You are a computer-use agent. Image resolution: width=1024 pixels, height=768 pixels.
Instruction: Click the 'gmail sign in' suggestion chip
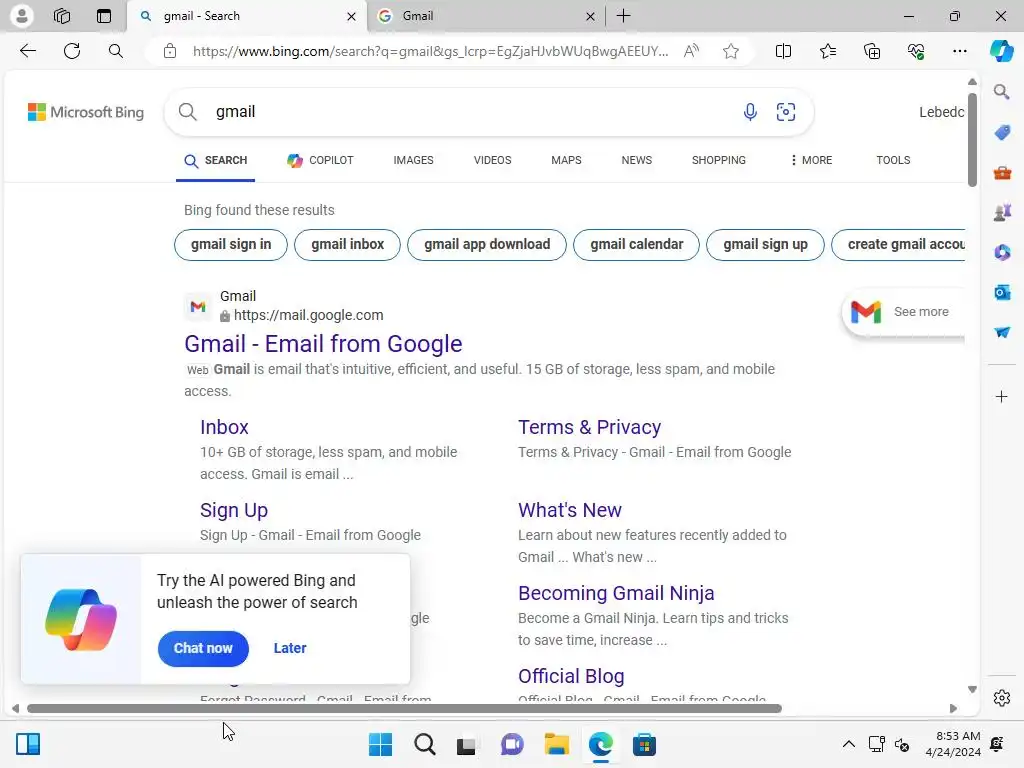click(x=231, y=245)
